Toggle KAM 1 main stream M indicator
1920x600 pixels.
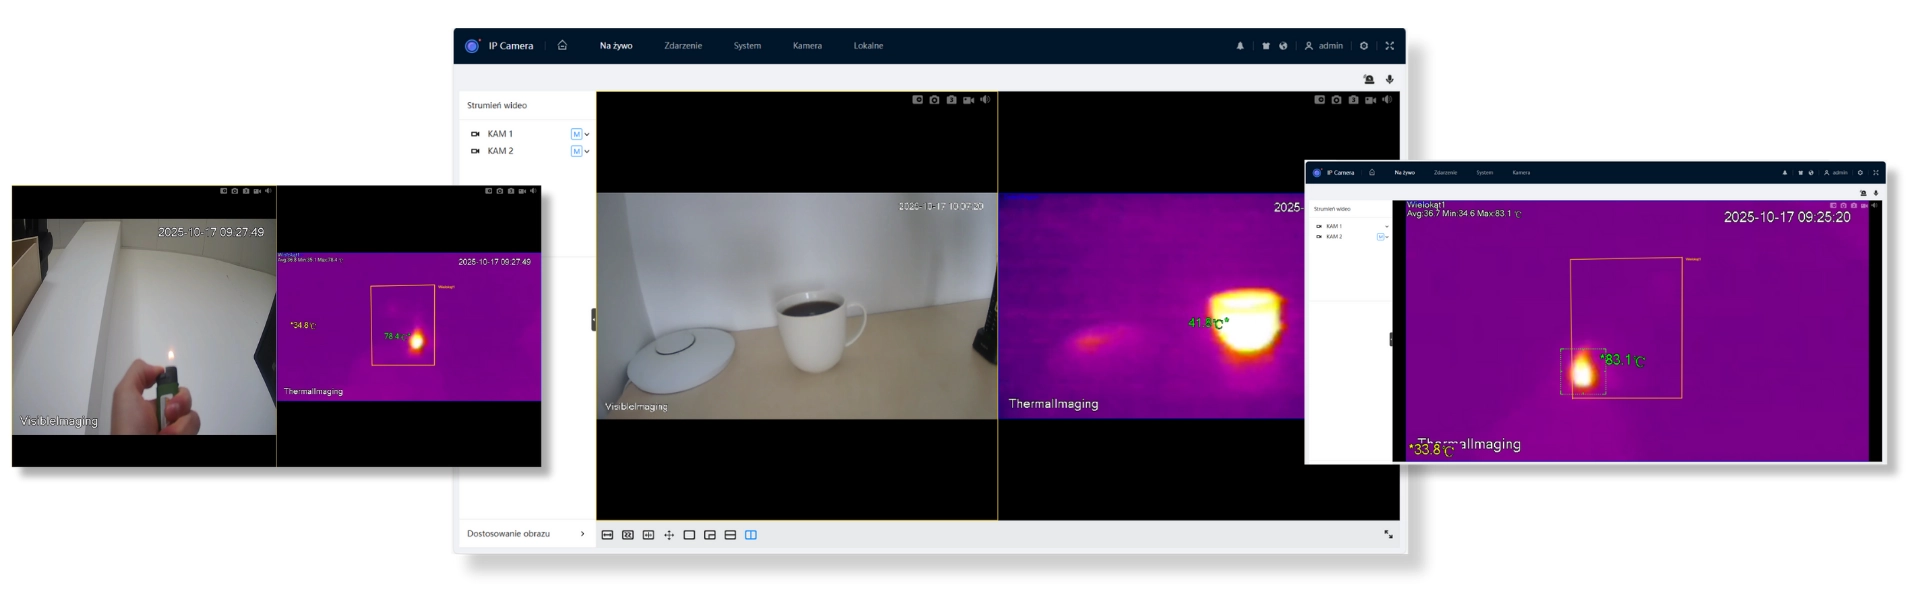pyautogui.click(x=576, y=134)
